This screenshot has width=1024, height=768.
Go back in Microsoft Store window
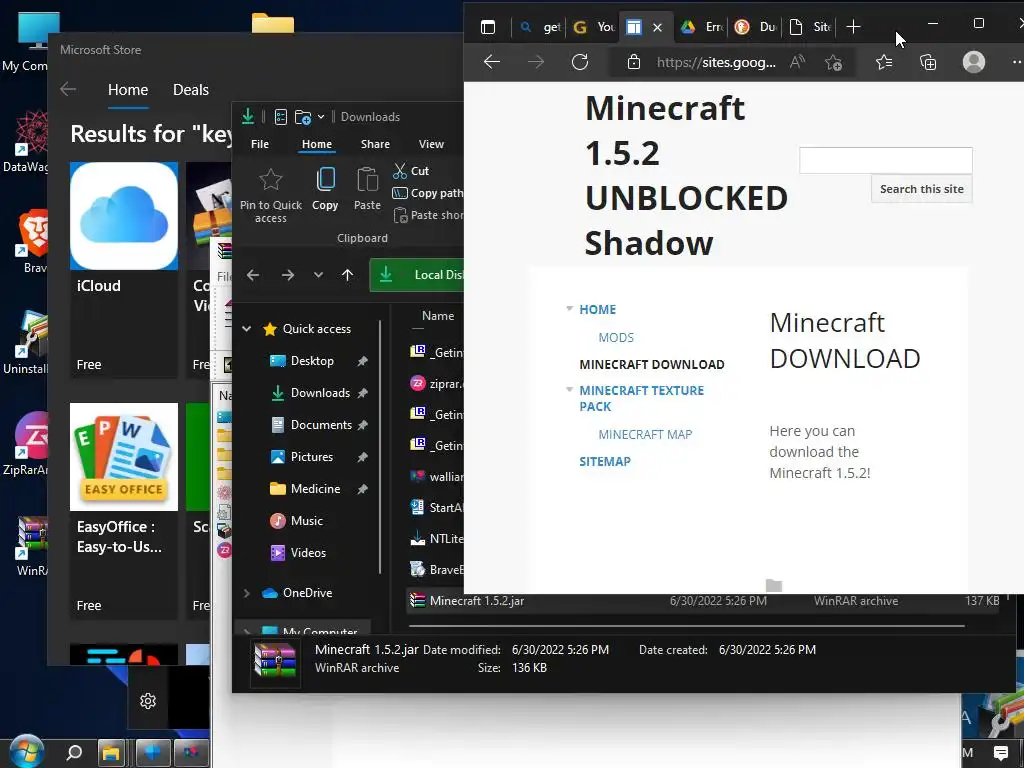click(68, 89)
